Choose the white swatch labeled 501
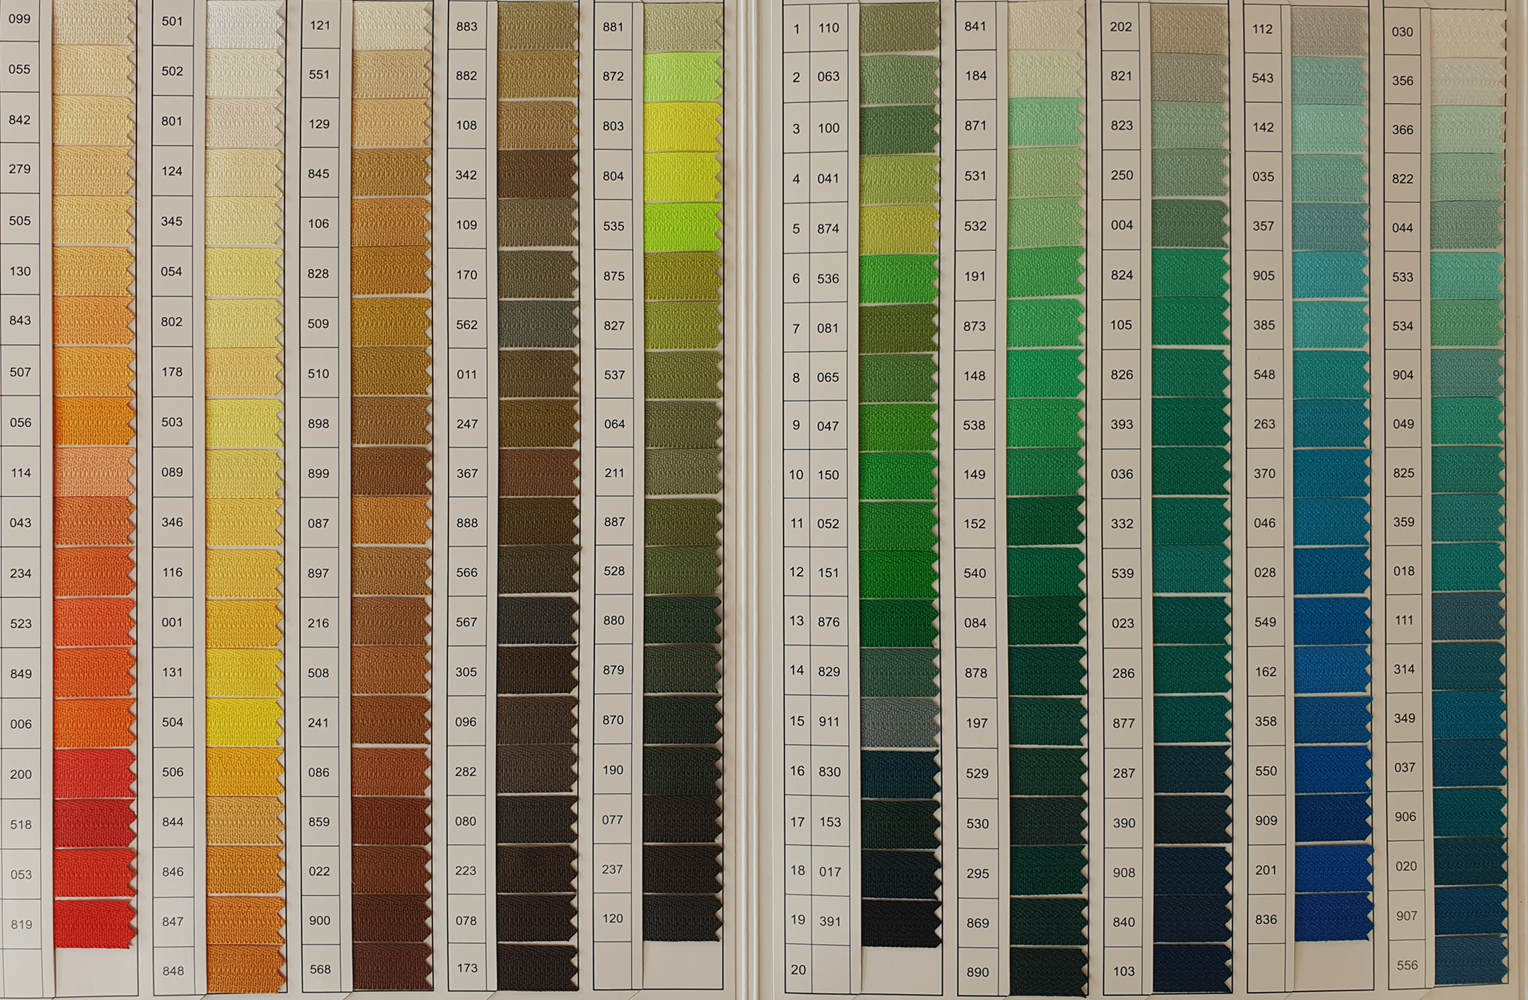Image resolution: width=1528 pixels, height=1000 pixels. pyautogui.click(x=244, y=22)
